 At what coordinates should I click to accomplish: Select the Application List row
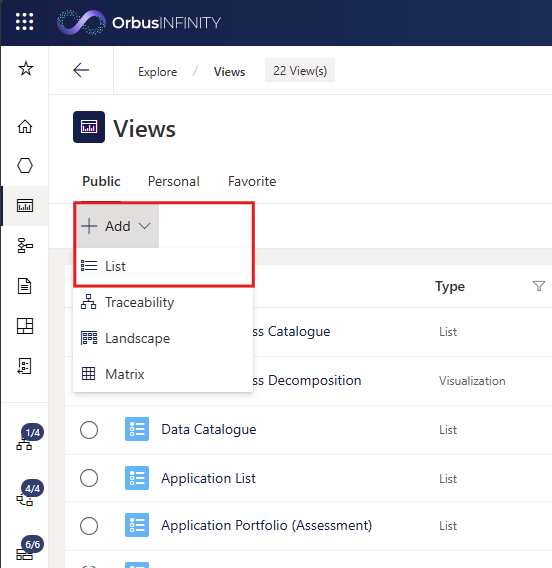[x=89, y=478]
